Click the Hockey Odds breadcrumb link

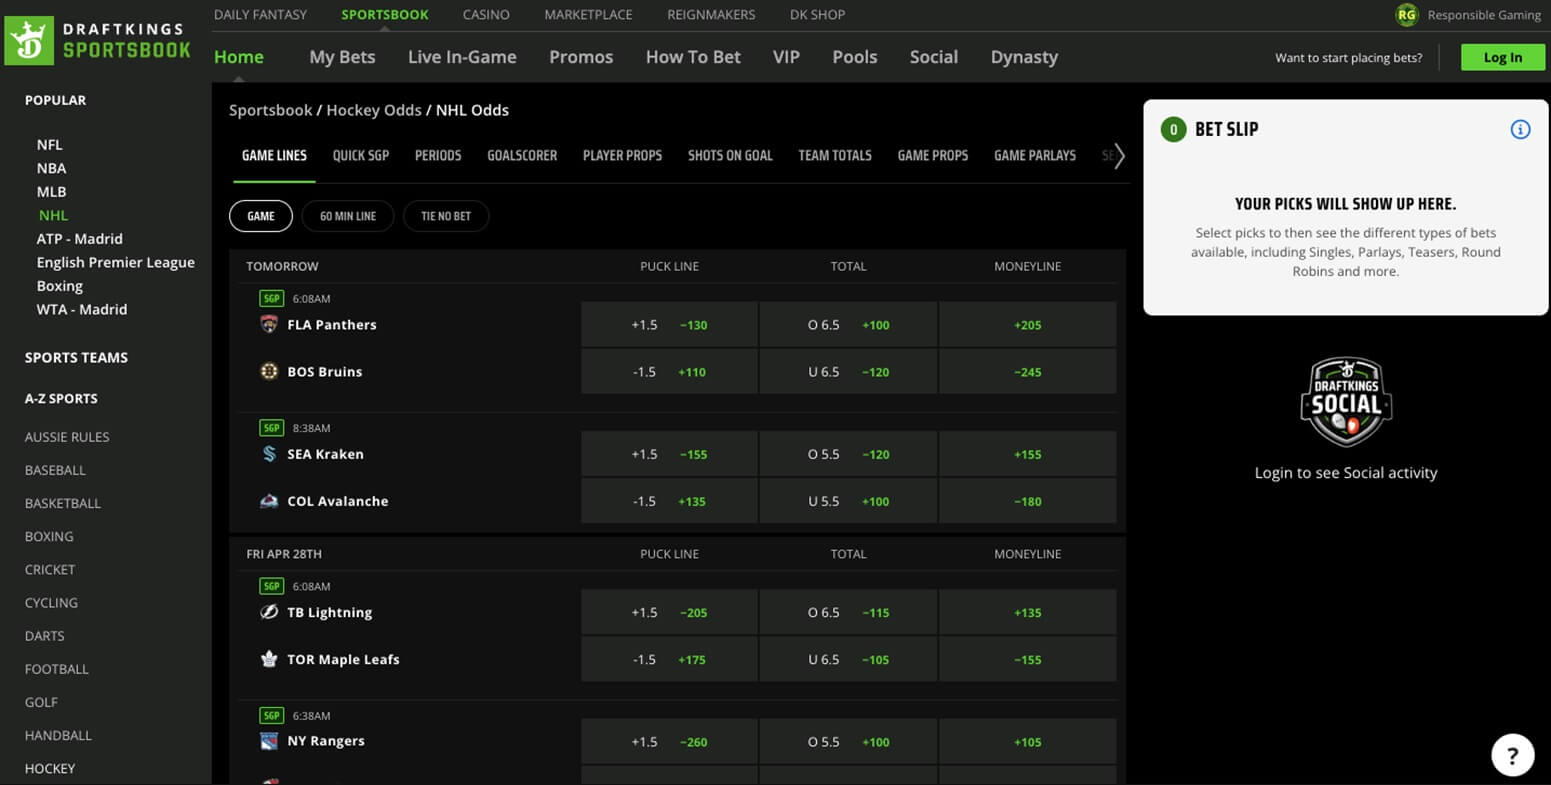pos(374,110)
